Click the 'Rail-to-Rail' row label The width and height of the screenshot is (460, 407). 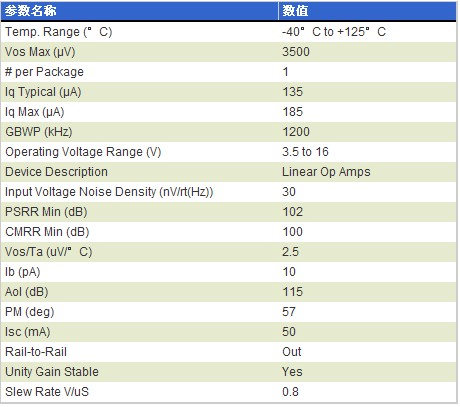pos(36,352)
